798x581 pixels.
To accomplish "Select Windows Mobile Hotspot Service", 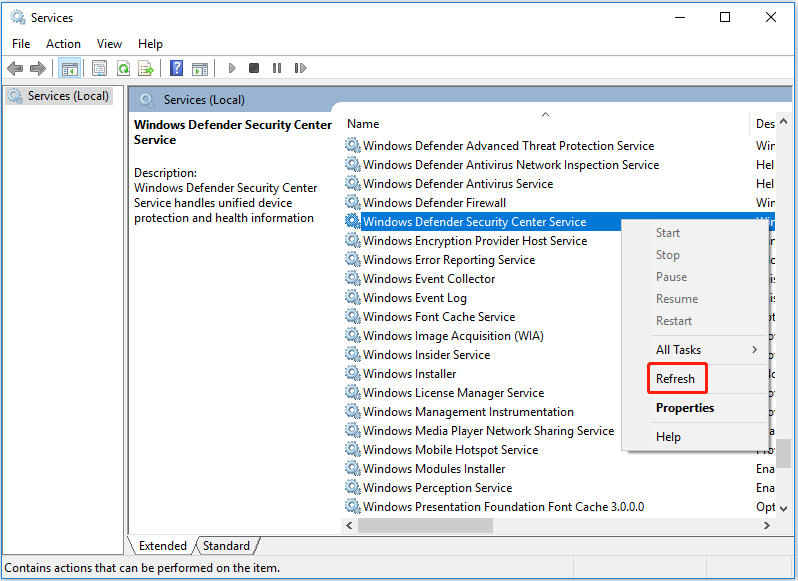I will [450, 450].
